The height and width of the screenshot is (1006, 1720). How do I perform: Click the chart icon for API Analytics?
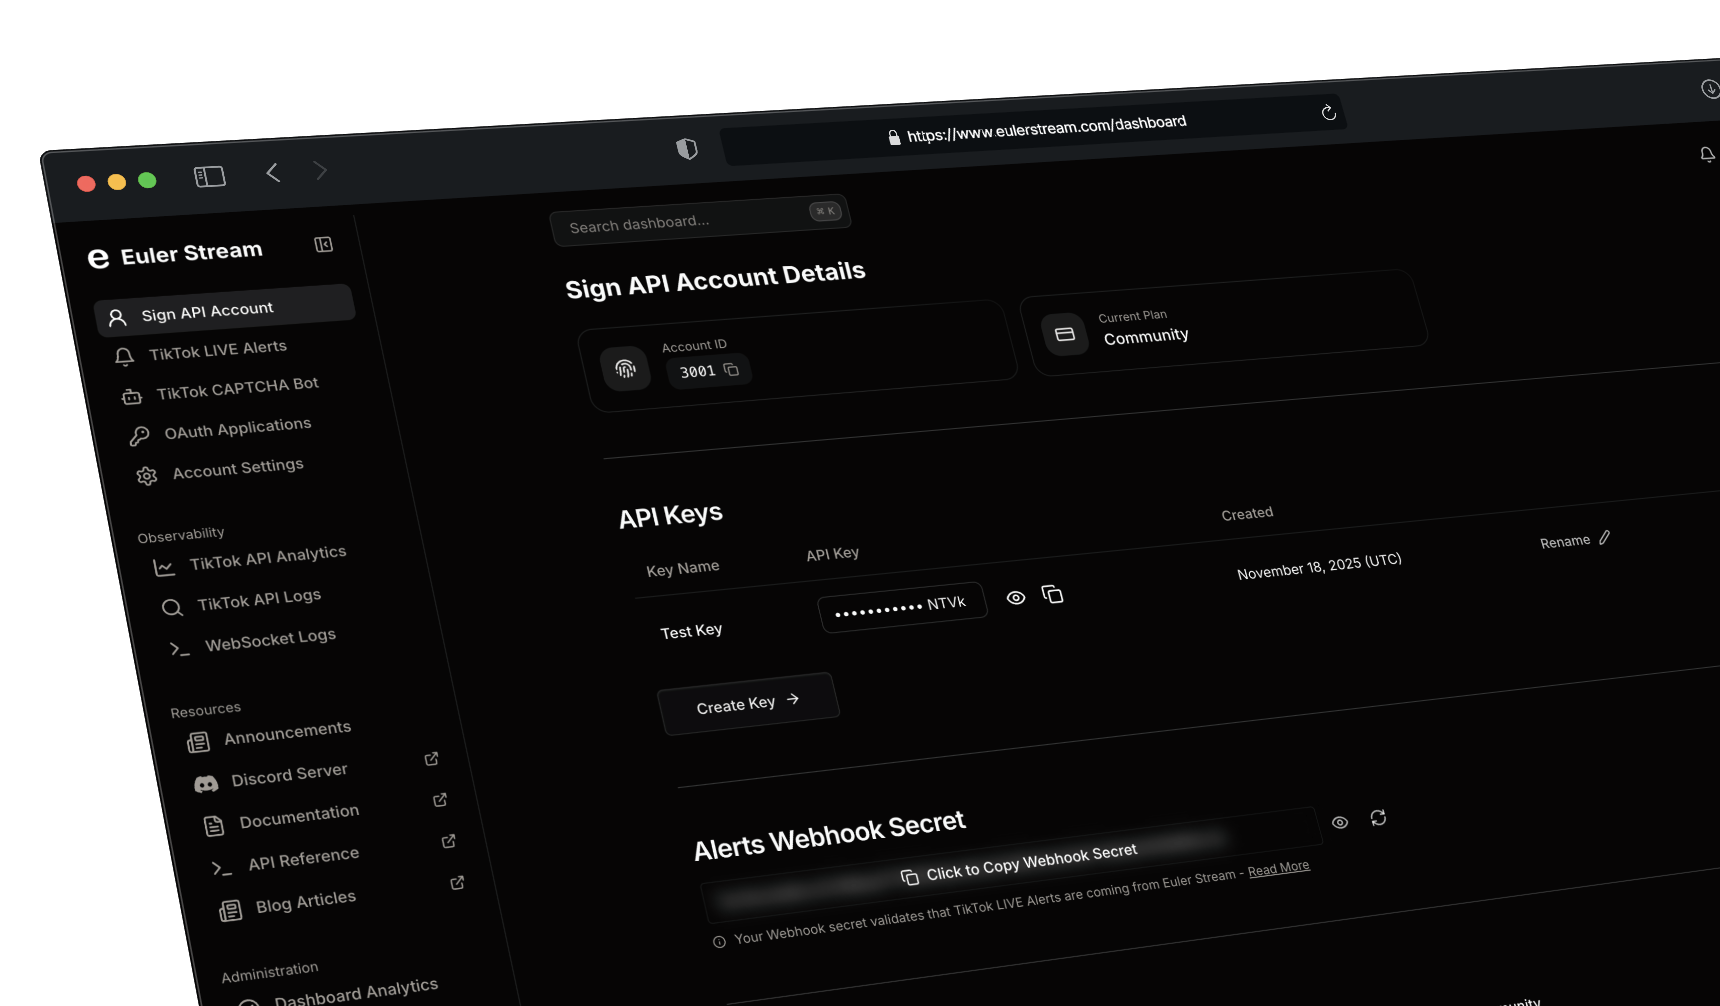coord(164,567)
